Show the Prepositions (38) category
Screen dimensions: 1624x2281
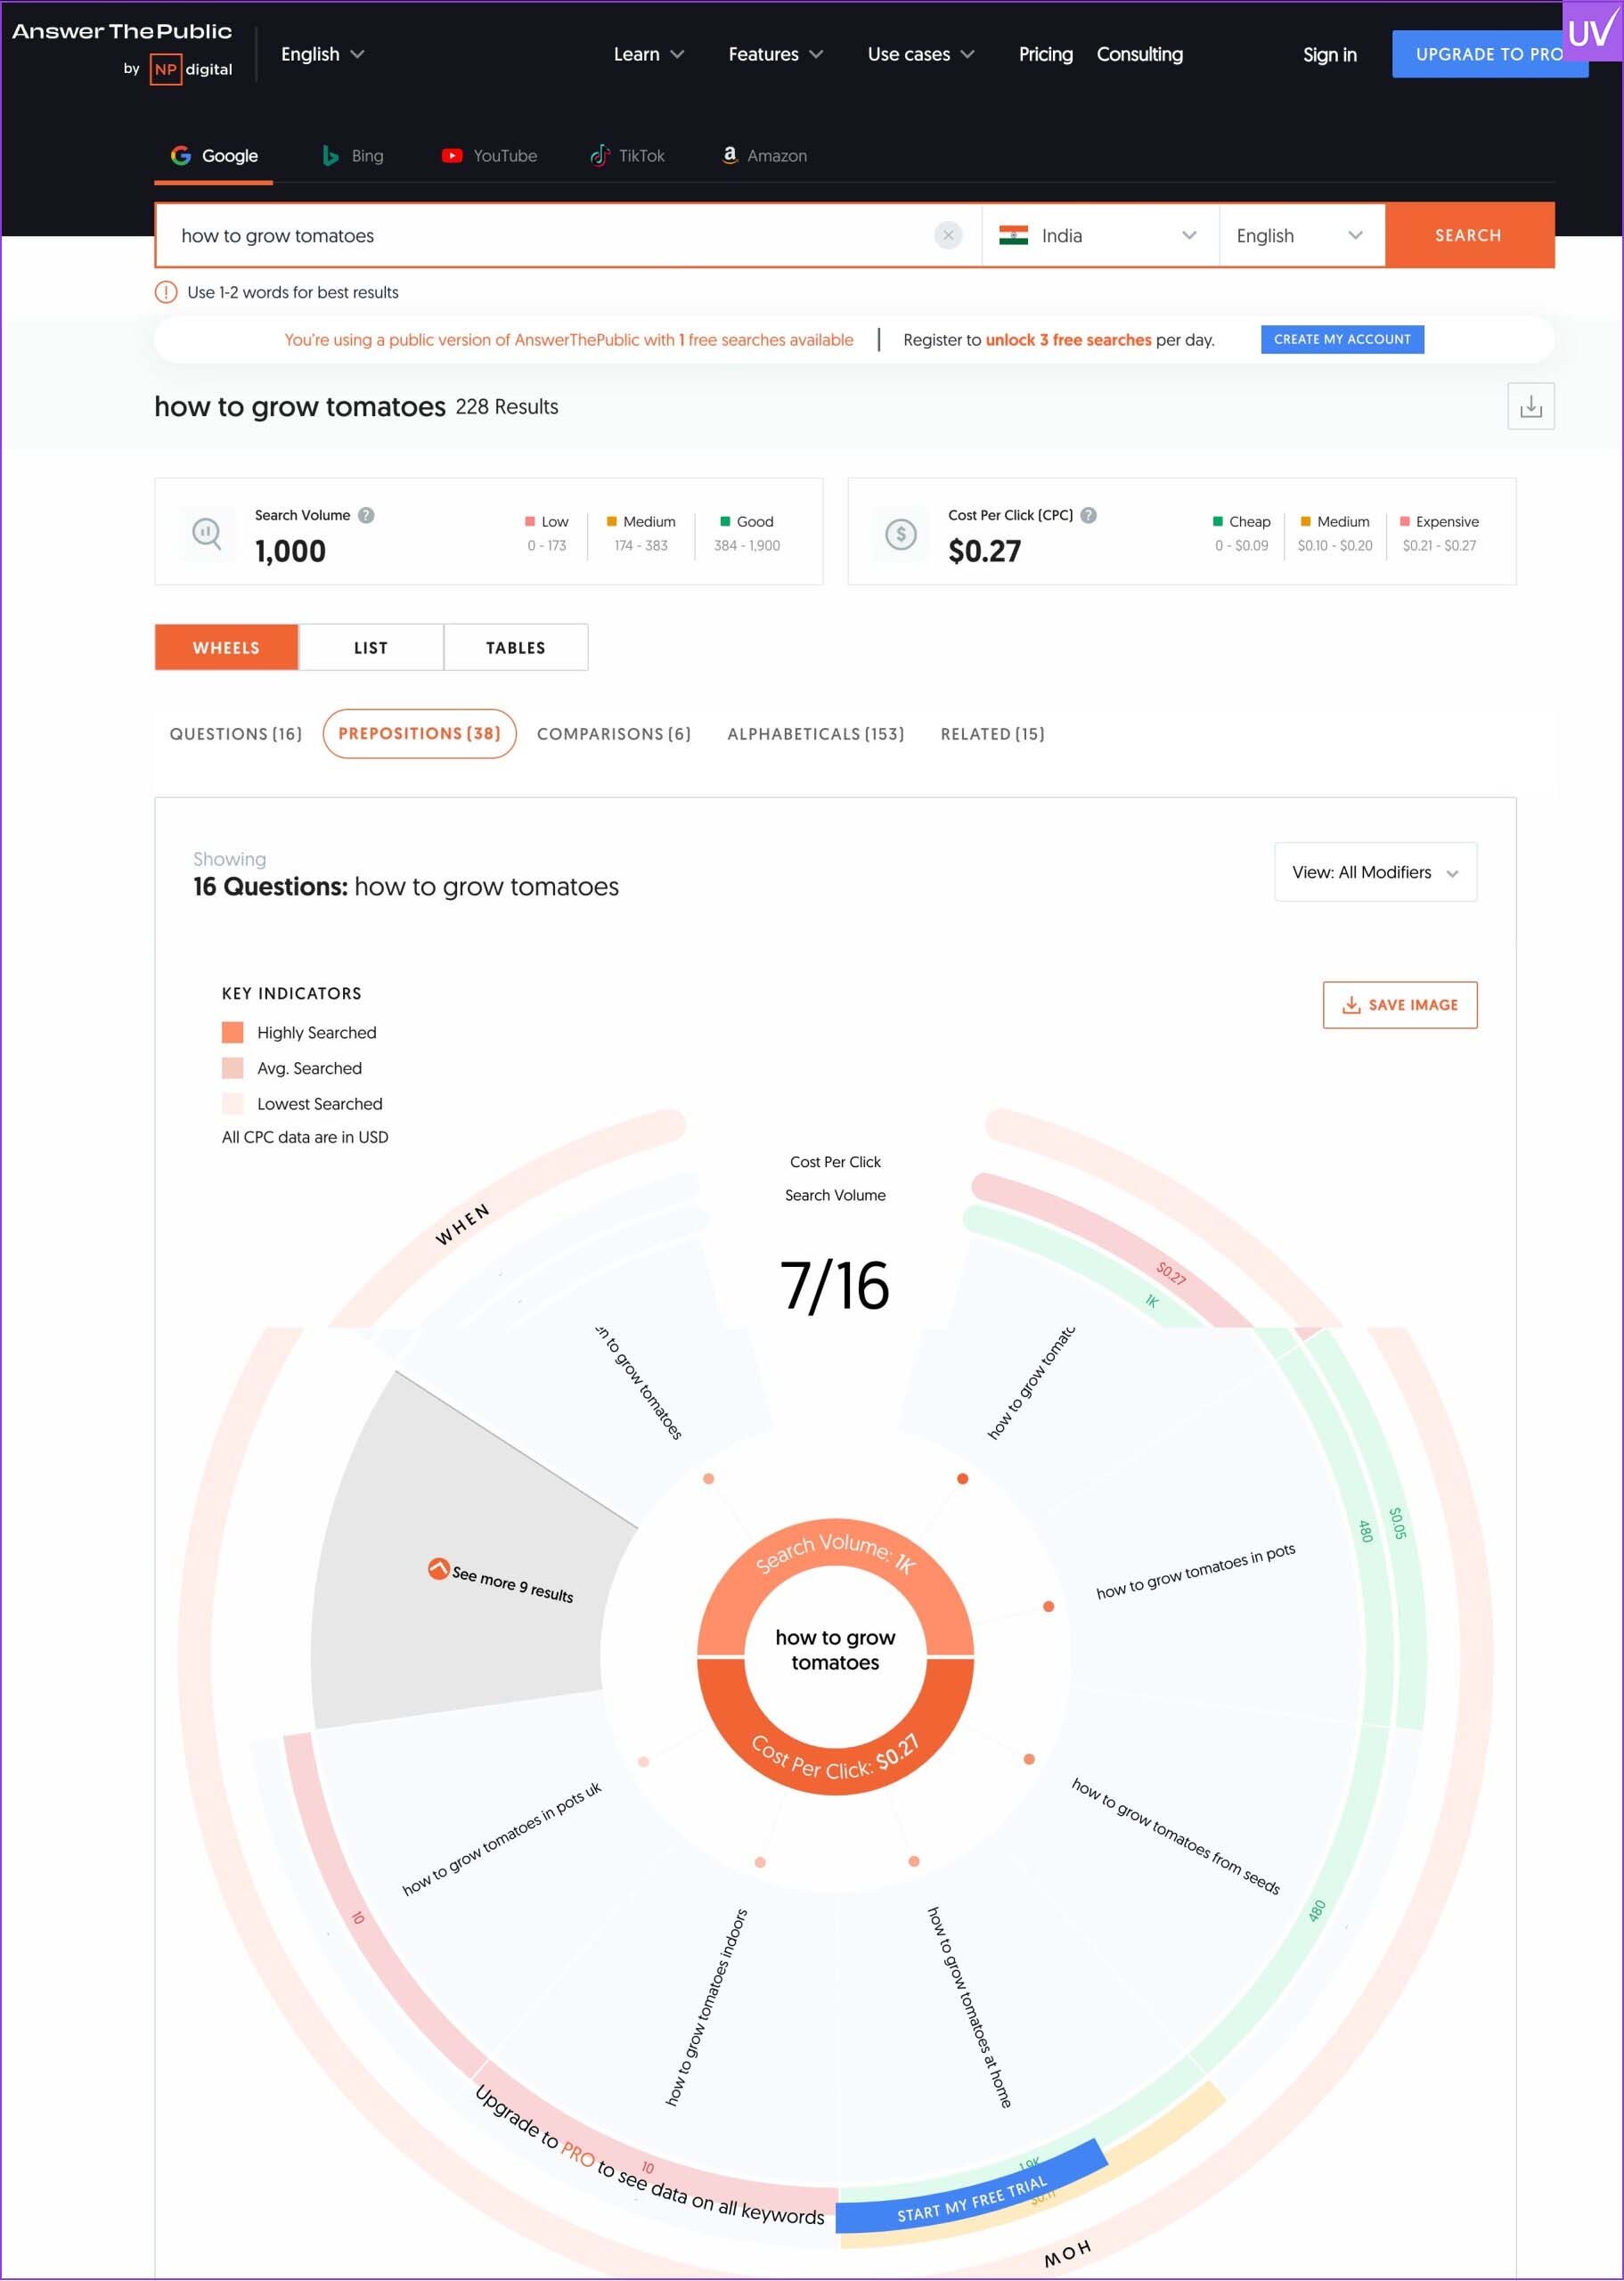(x=419, y=733)
